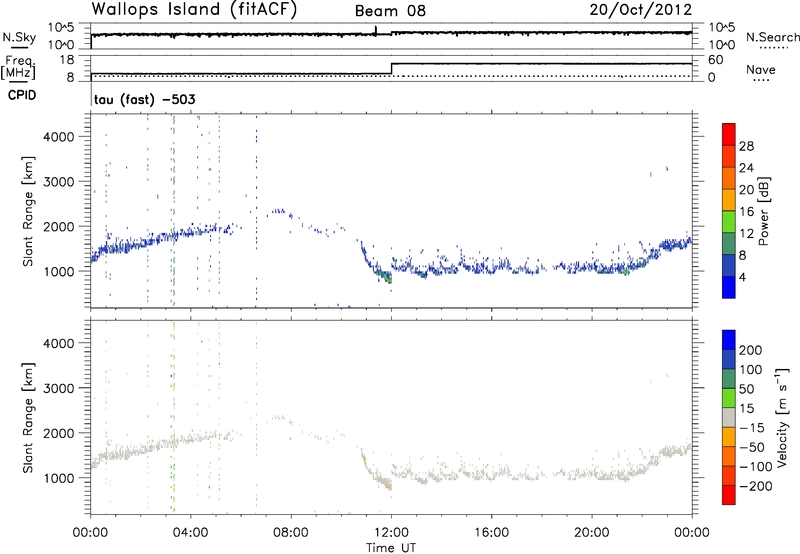Click the 'tau (fast) -503' text

(145, 99)
